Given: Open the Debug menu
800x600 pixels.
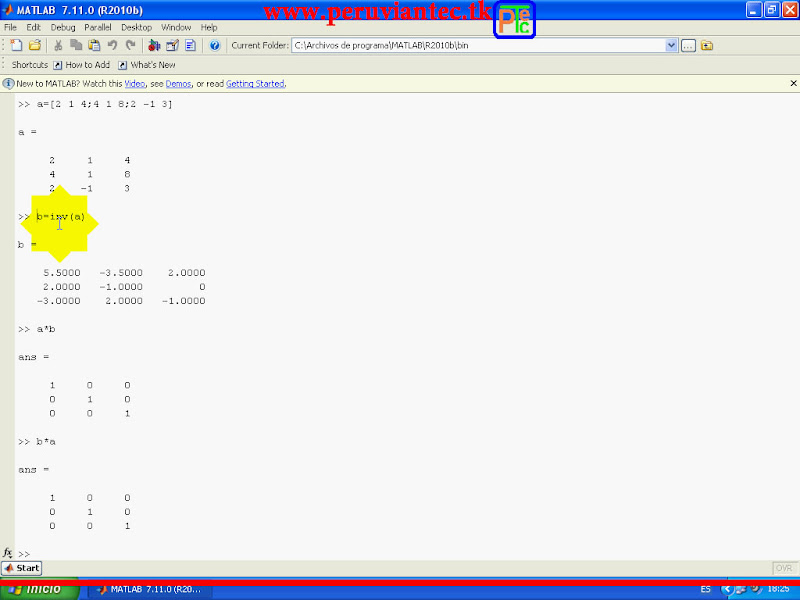Looking at the screenshot, I should pyautogui.click(x=63, y=27).
